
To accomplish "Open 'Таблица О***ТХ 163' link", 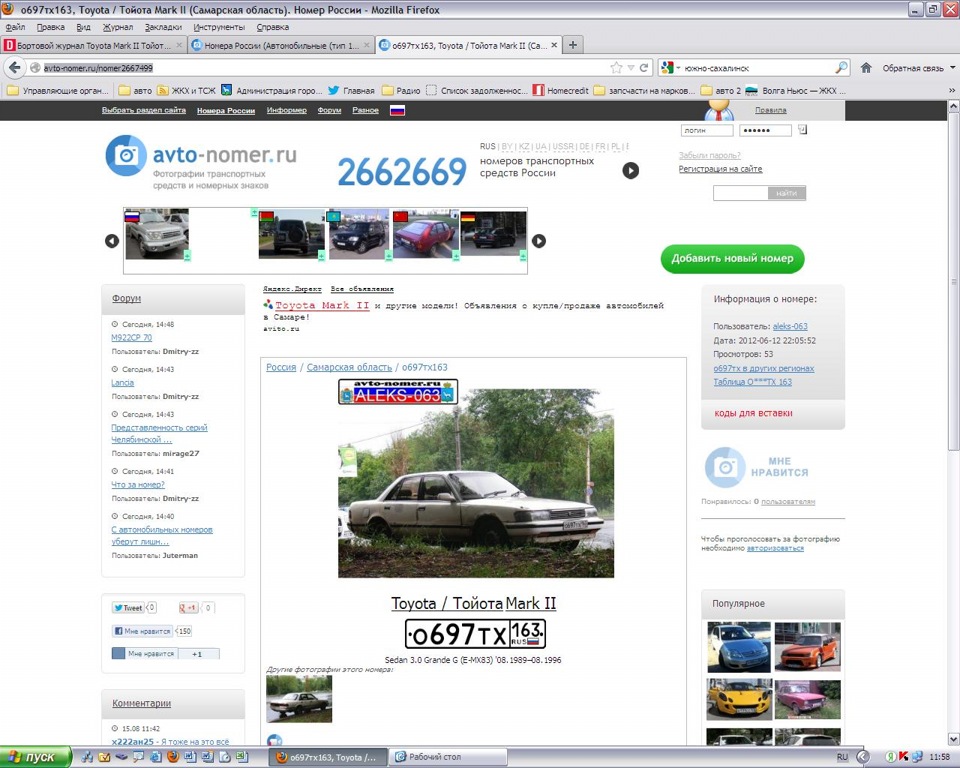I will [752, 382].
